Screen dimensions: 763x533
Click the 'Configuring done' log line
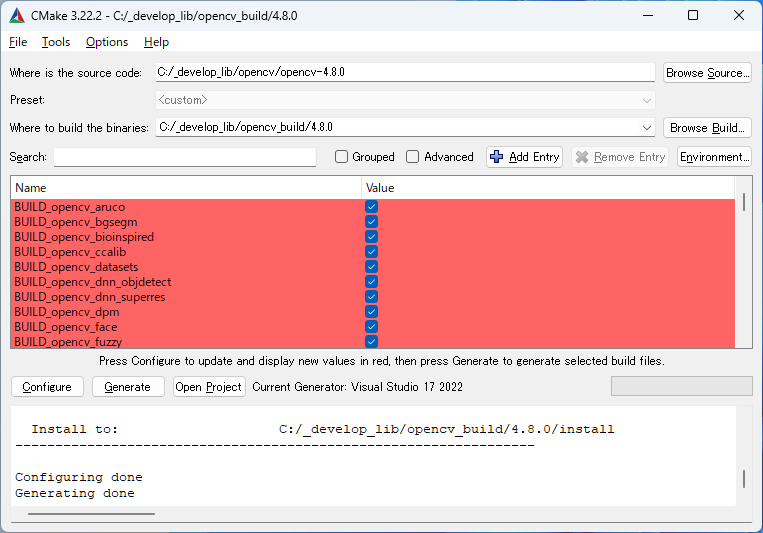[79, 477]
